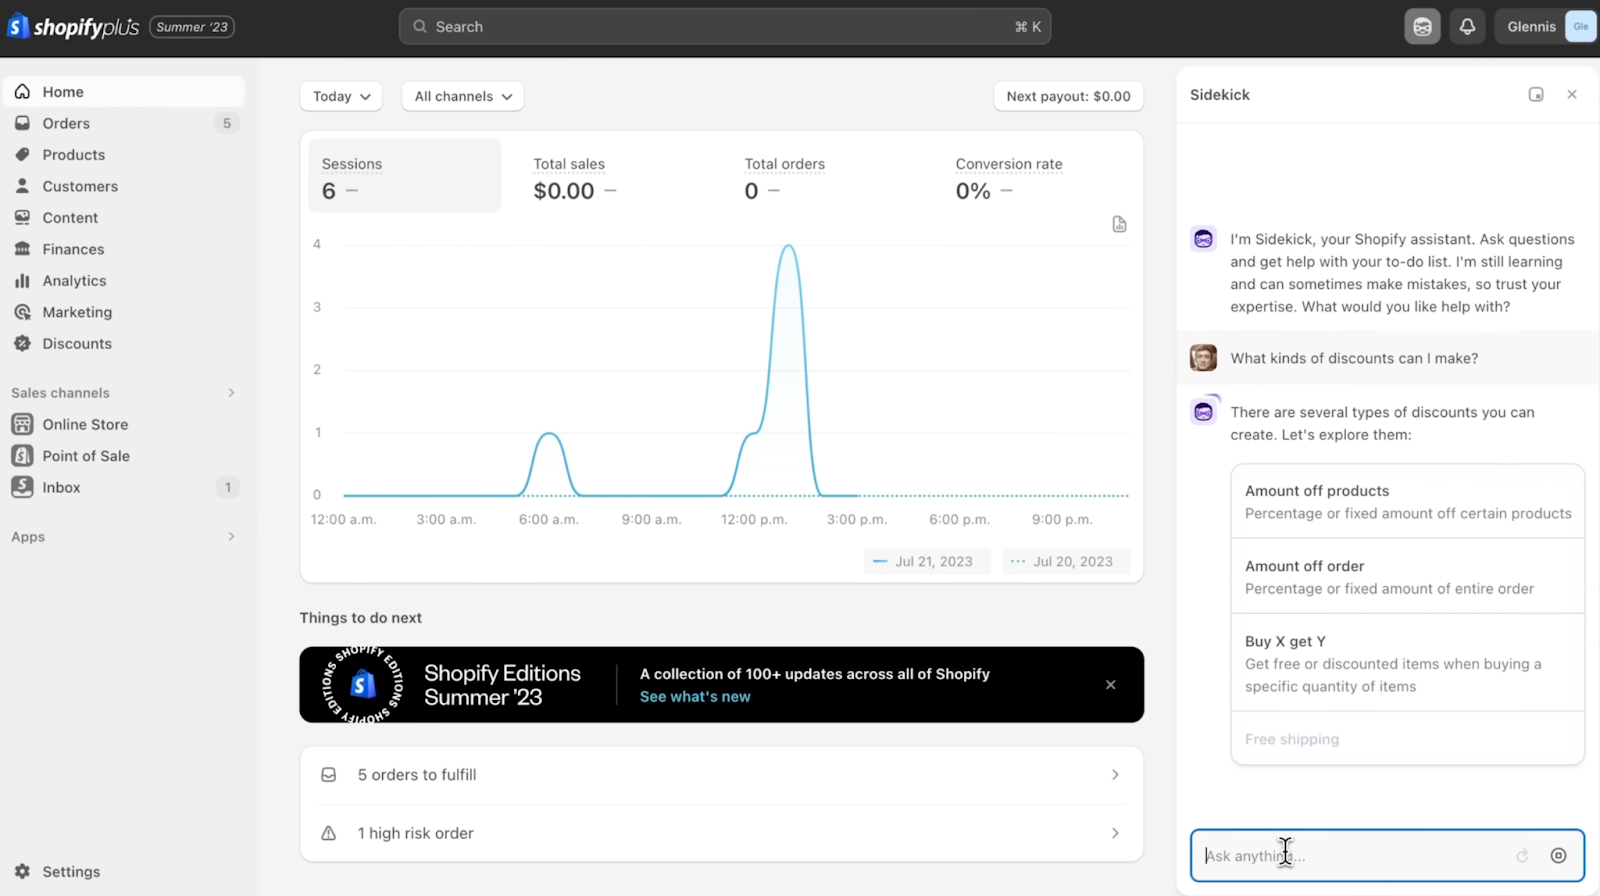Select the Total orders metric
This screenshot has height=896, width=1600.
827,176
